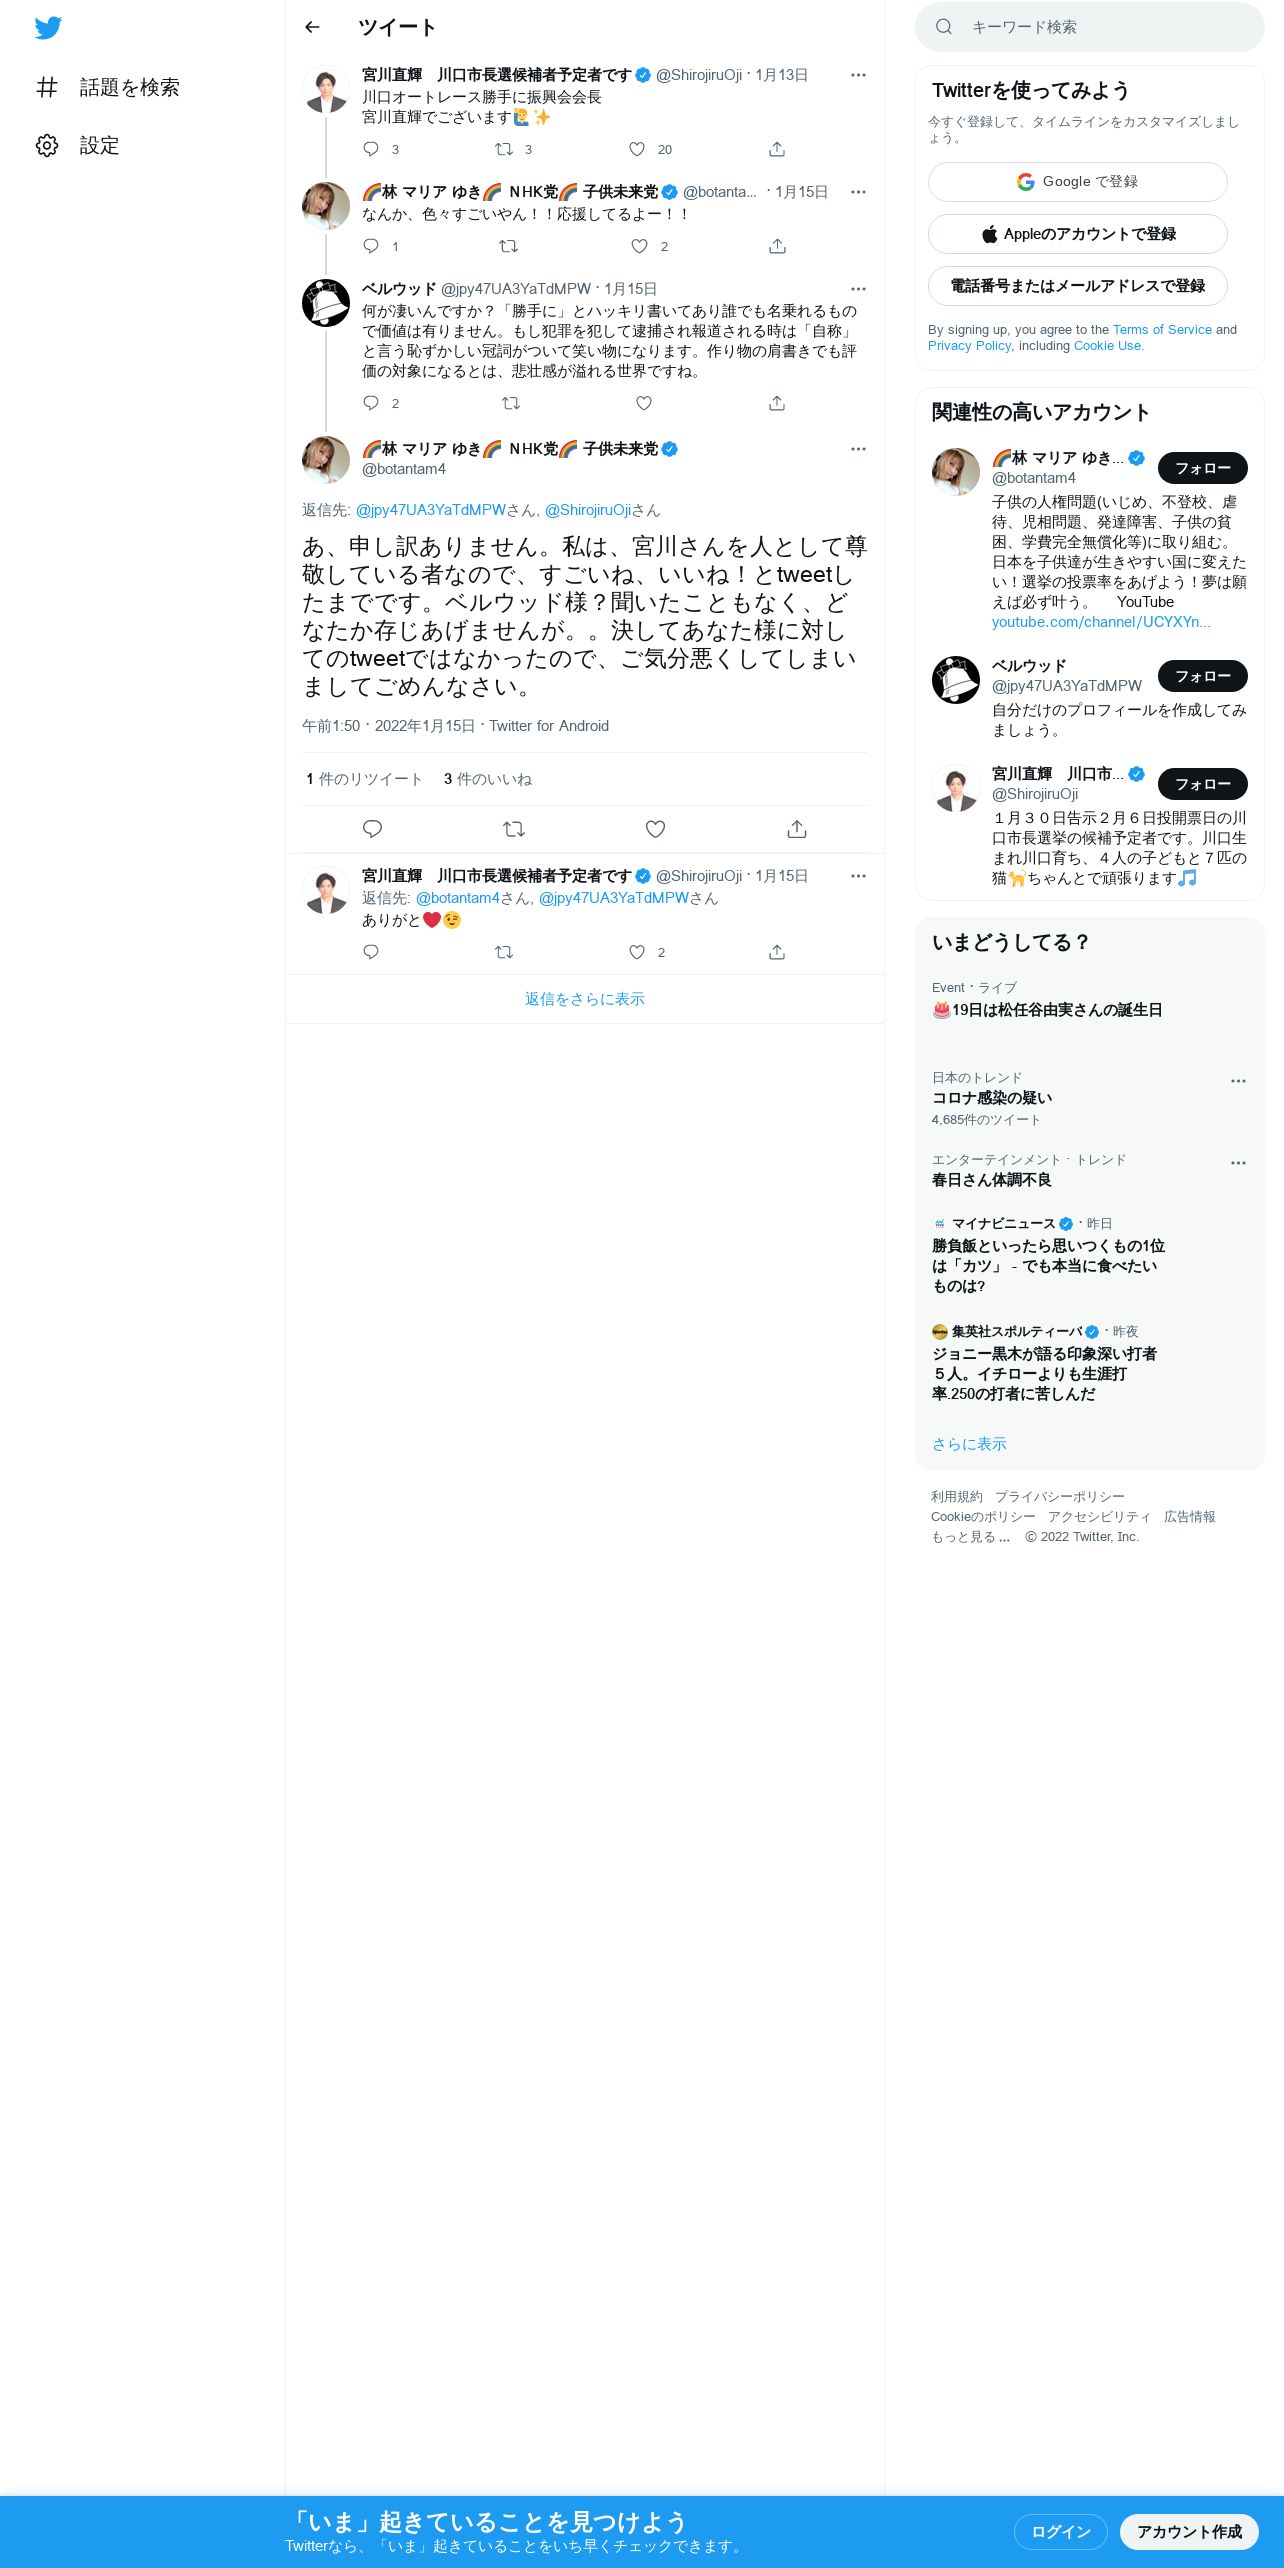Open more options on ベルウッド's tweet

(858, 289)
